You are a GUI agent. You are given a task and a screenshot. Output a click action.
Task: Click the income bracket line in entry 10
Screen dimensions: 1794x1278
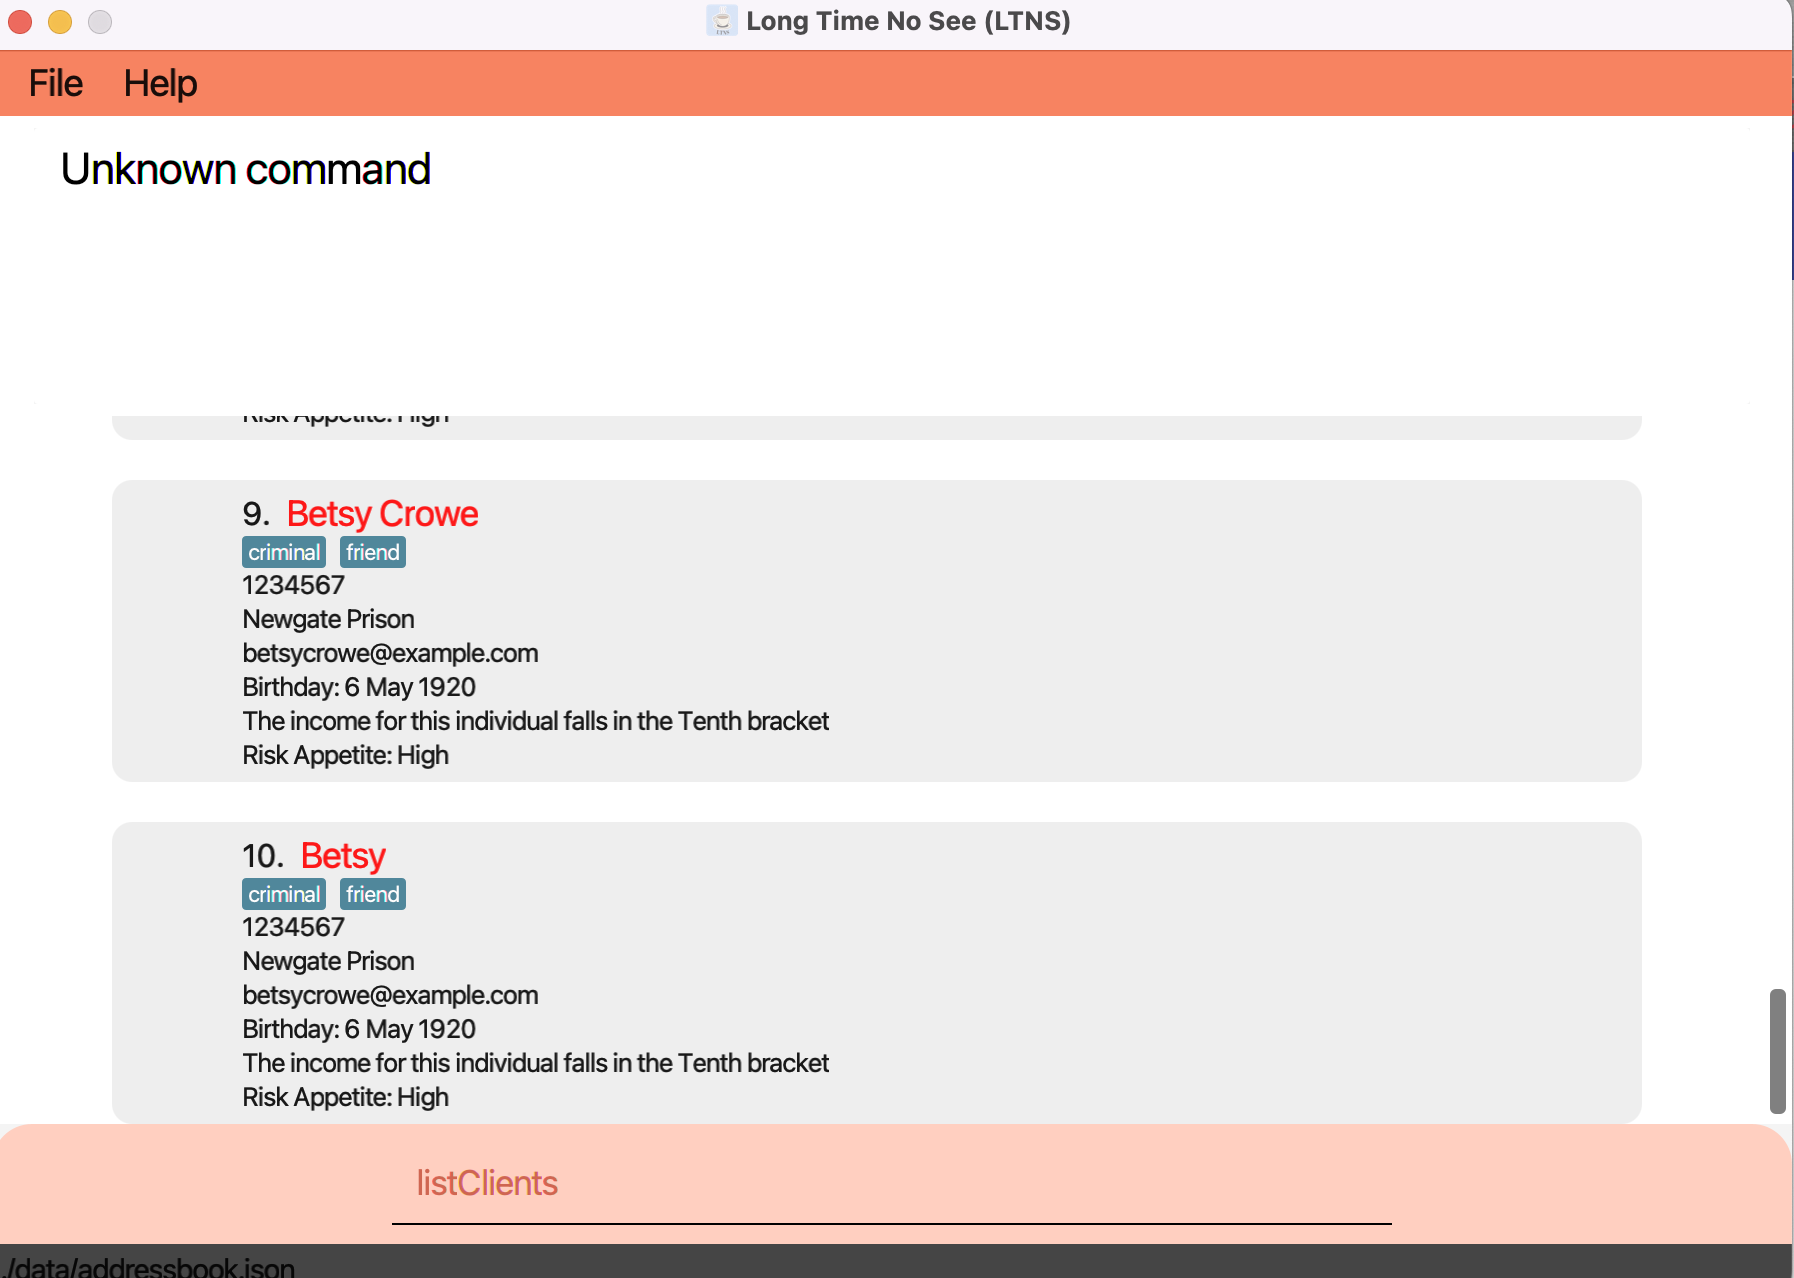tap(535, 1062)
